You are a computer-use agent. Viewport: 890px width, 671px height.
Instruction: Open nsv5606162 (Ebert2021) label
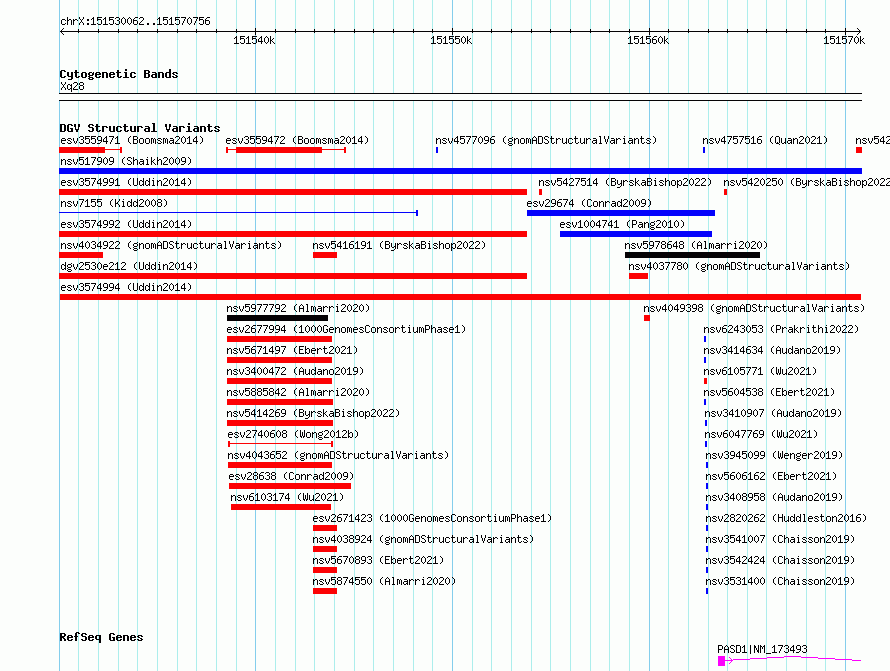pyautogui.click(x=771, y=476)
